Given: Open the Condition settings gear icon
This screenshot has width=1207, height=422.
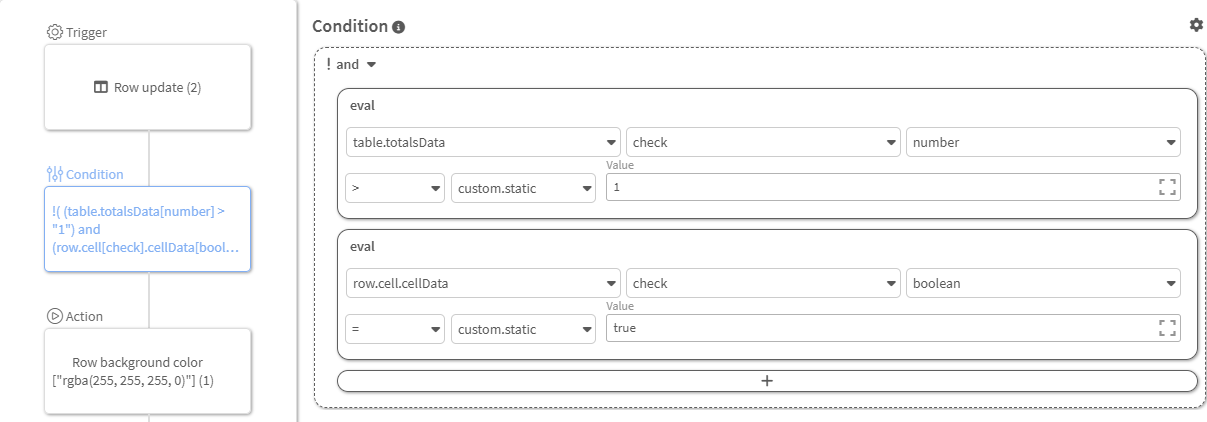Looking at the screenshot, I should coord(1196,25).
